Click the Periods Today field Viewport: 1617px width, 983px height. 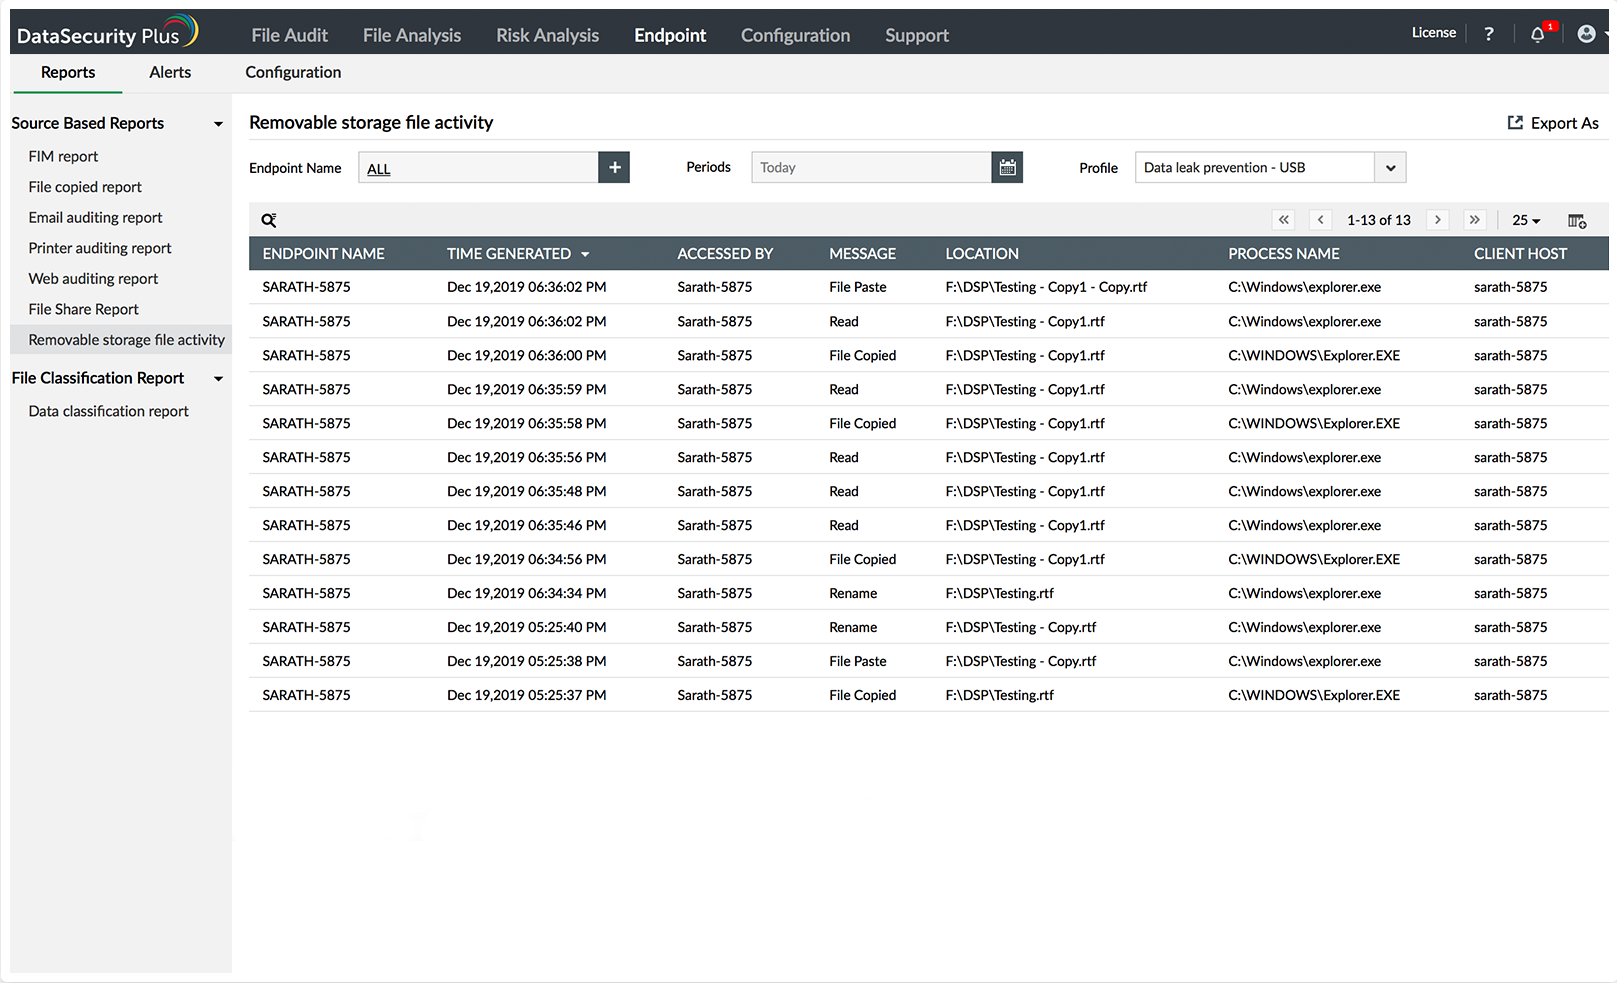[871, 167]
